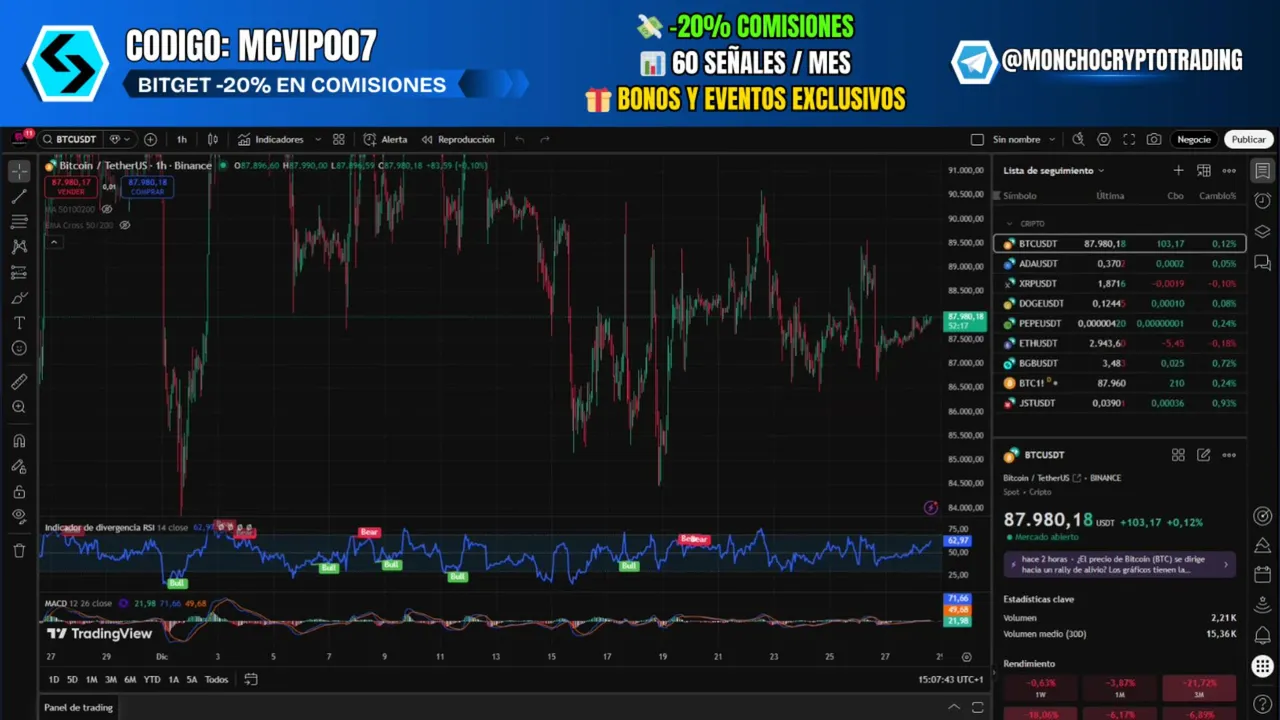Open the symbol tag dropdown next to BTCUSDT
The height and width of the screenshot is (720, 1280).
(118, 139)
